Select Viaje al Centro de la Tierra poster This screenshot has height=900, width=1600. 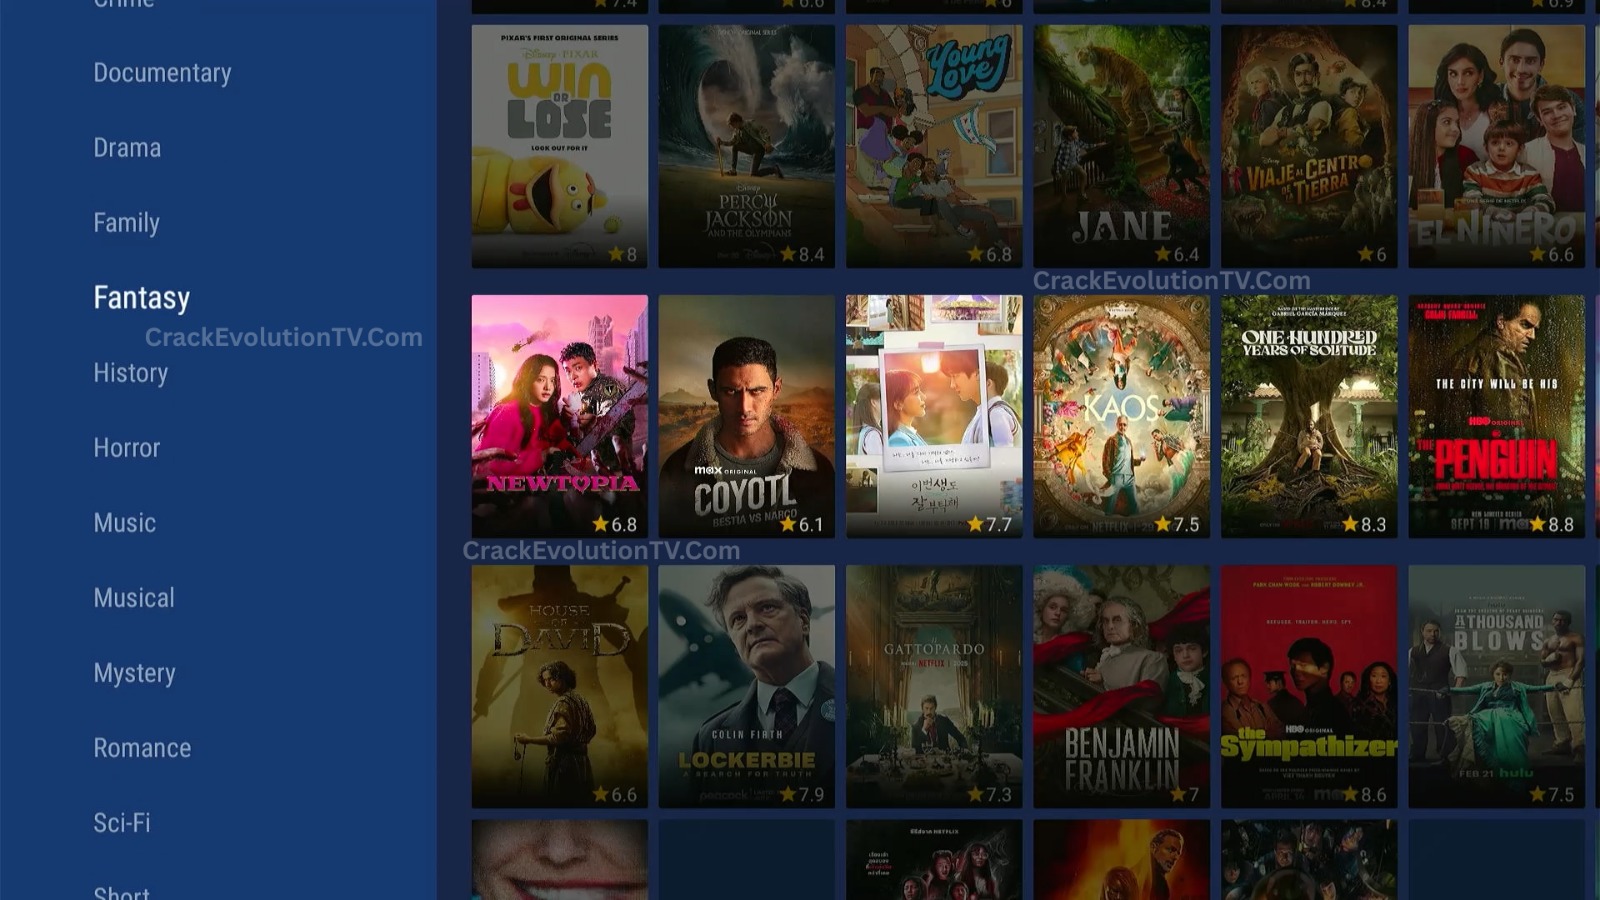tap(1309, 147)
